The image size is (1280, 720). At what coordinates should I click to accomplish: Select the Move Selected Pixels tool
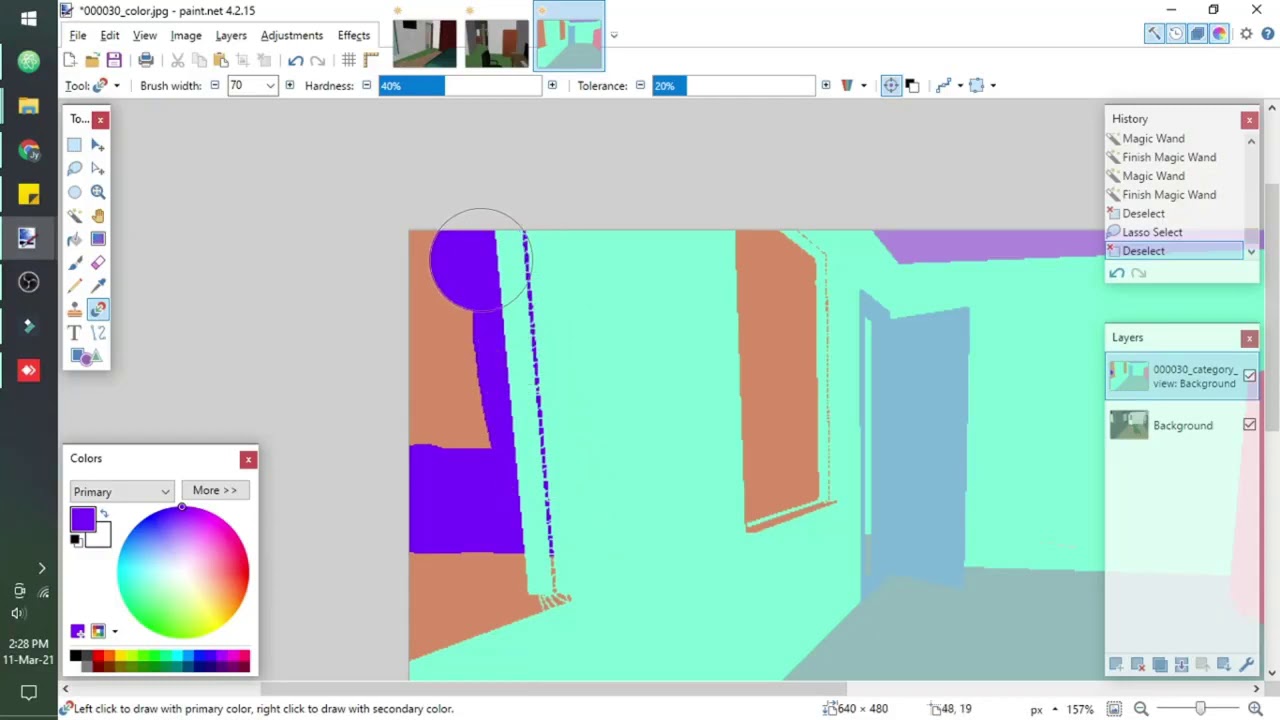tap(98, 145)
